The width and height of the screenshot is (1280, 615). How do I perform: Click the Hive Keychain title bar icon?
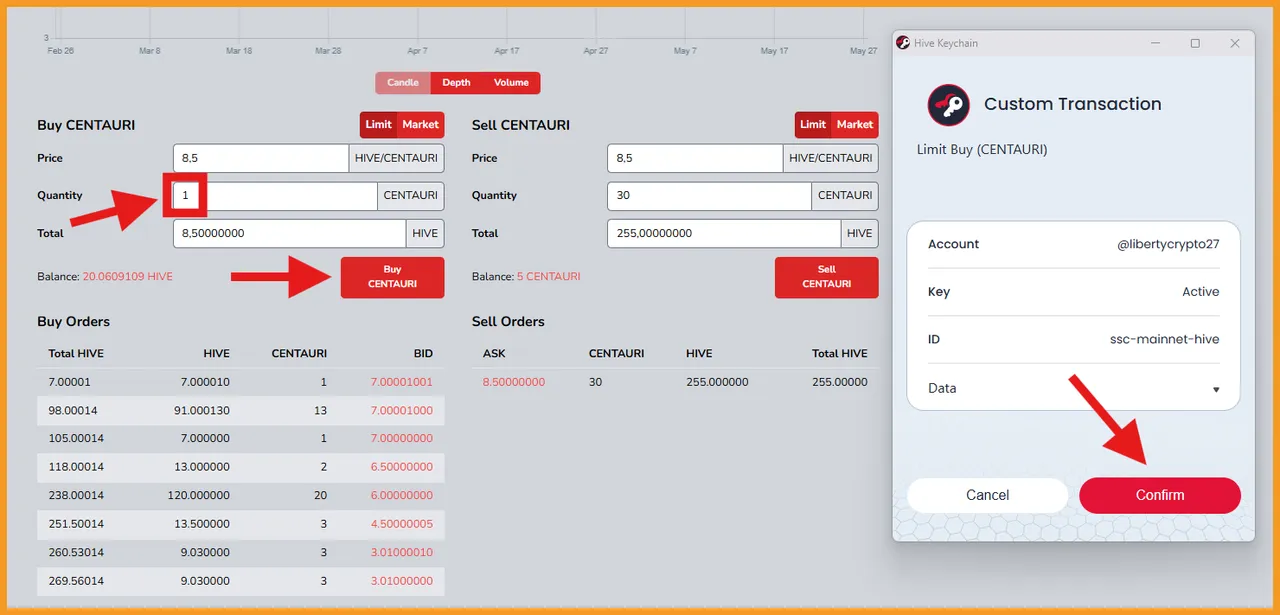pos(904,43)
